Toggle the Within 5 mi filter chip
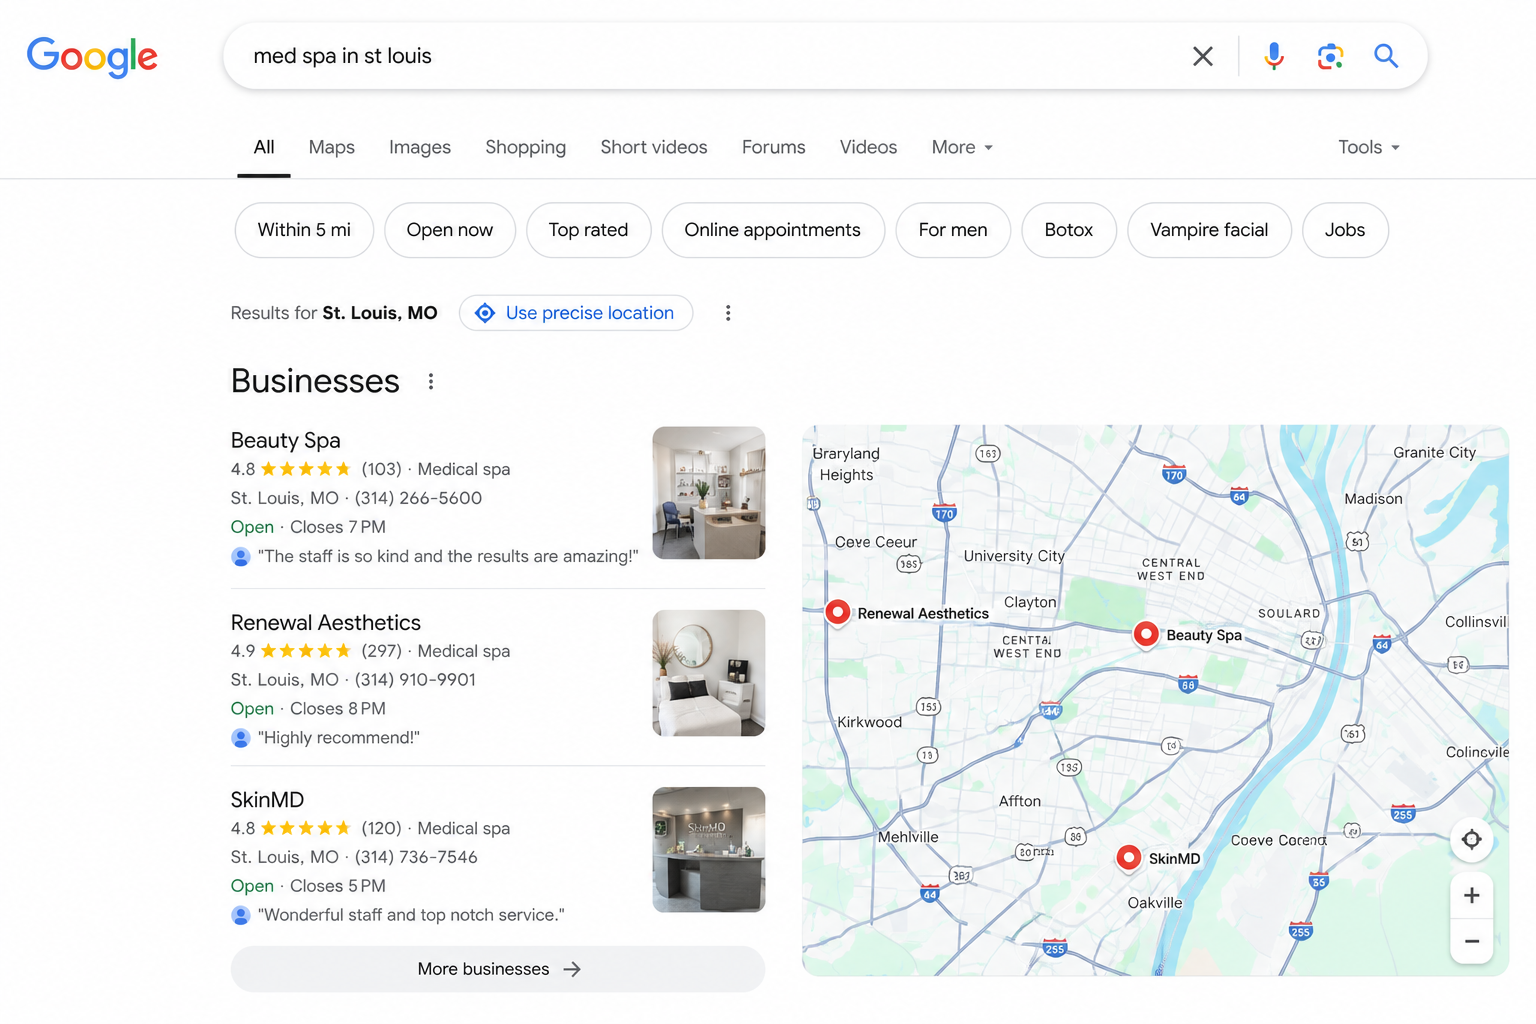Image resolution: width=1536 pixels, height=1024 pixels. pos(304,230)
